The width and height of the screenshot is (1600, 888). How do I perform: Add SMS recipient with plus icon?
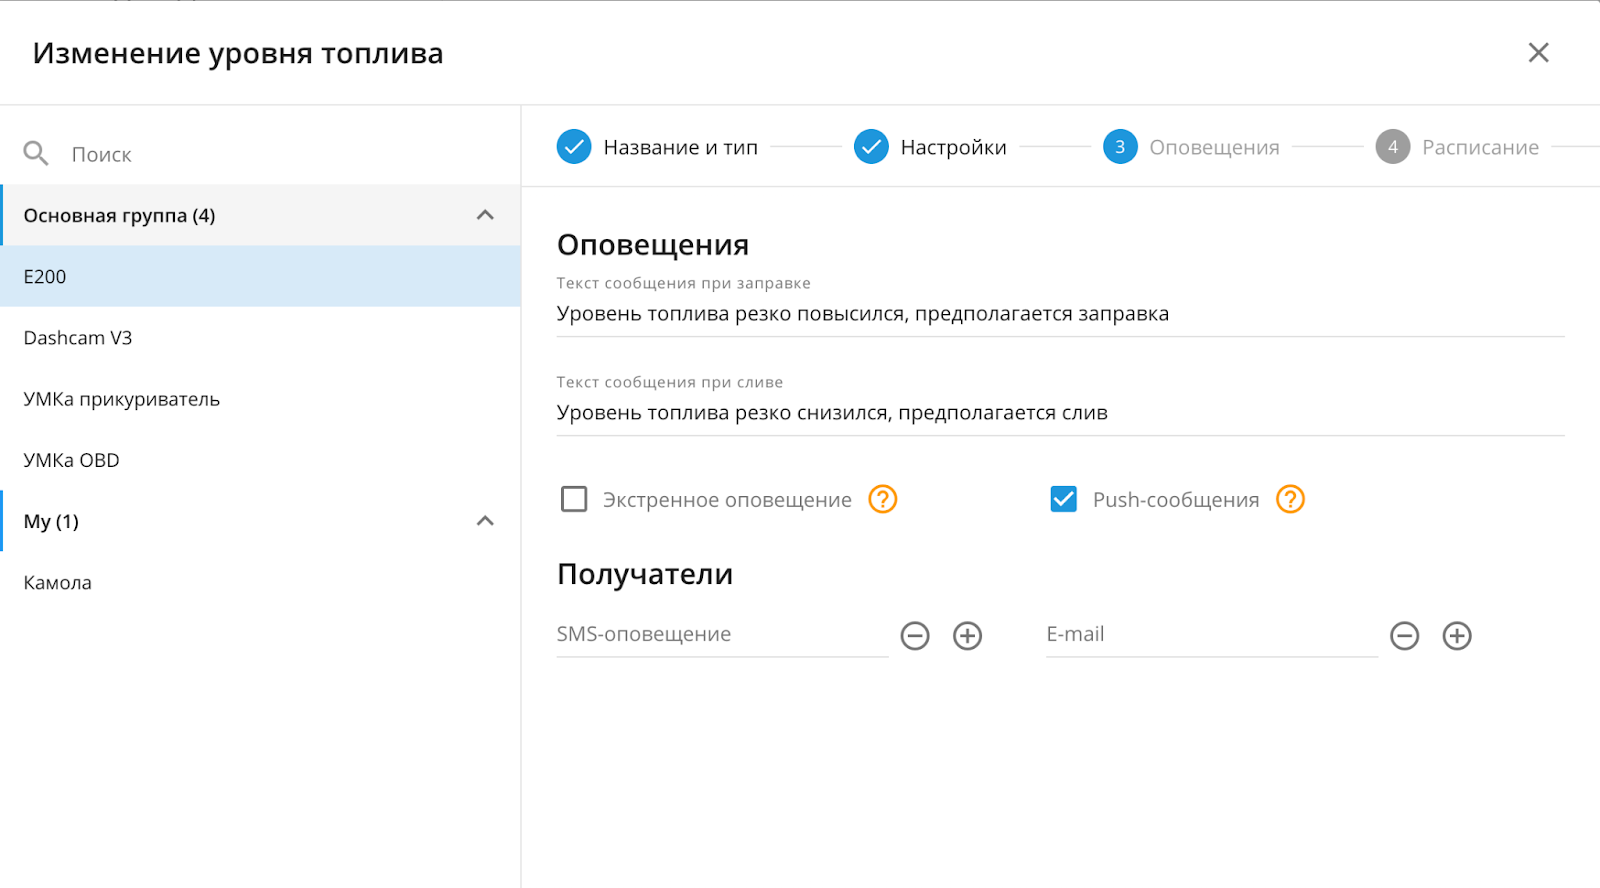click(x=967, y=636)
